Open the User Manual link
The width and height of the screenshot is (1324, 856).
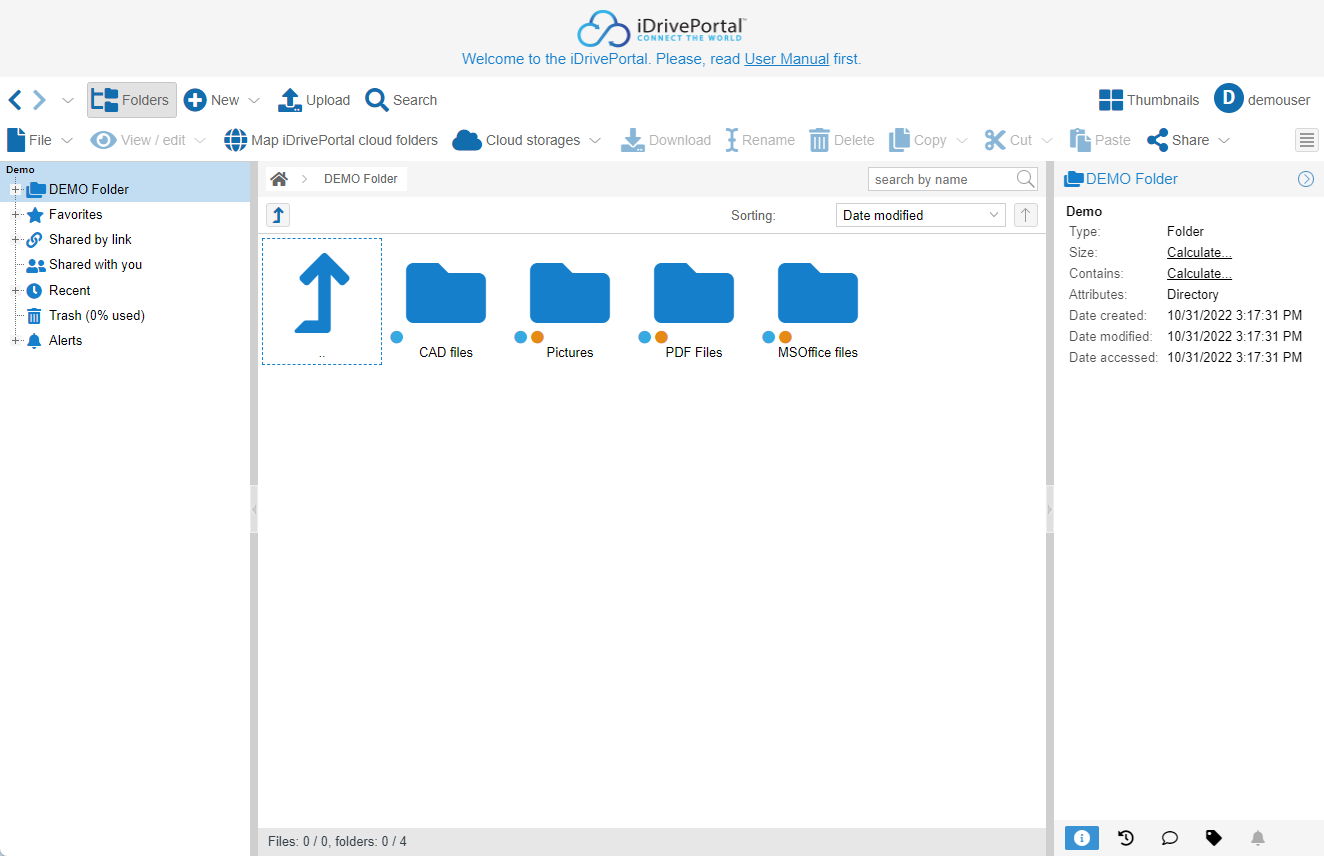point(786,59)
